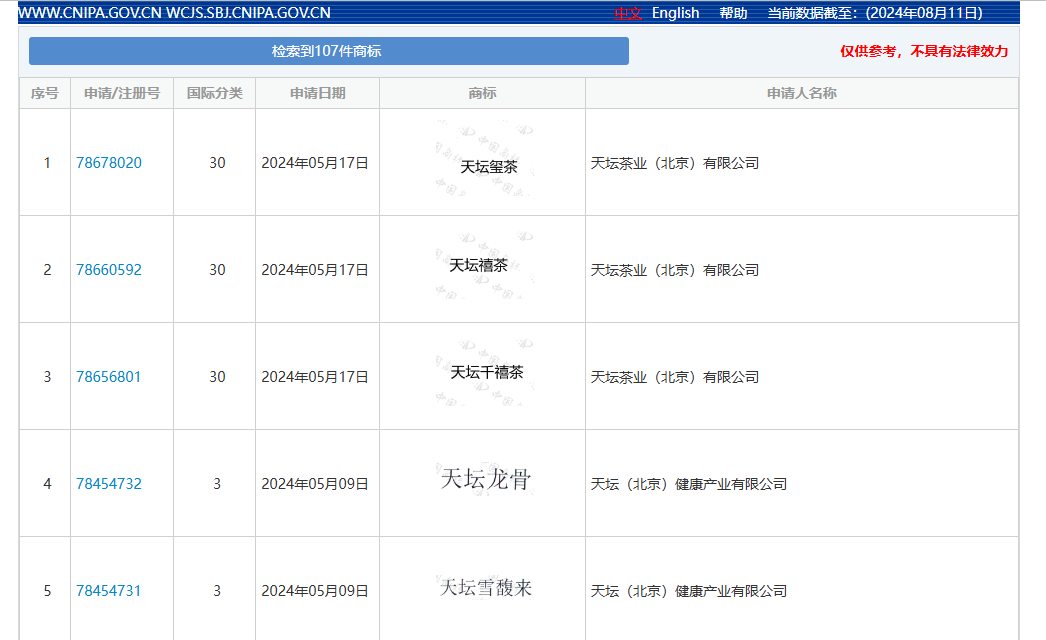Select applicant 天坛茶业（北京）有限公司 in row 3
Image resolution: width=1046 pixels, height=640 pixels.
[675, 377]
